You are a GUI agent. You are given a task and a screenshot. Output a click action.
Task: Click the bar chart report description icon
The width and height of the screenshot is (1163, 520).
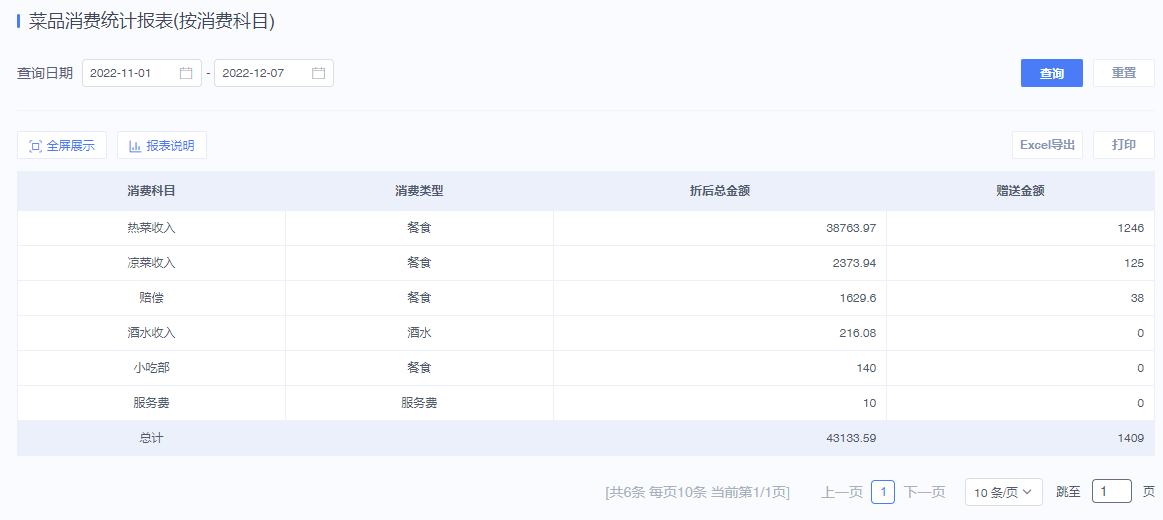click(135, 146)
